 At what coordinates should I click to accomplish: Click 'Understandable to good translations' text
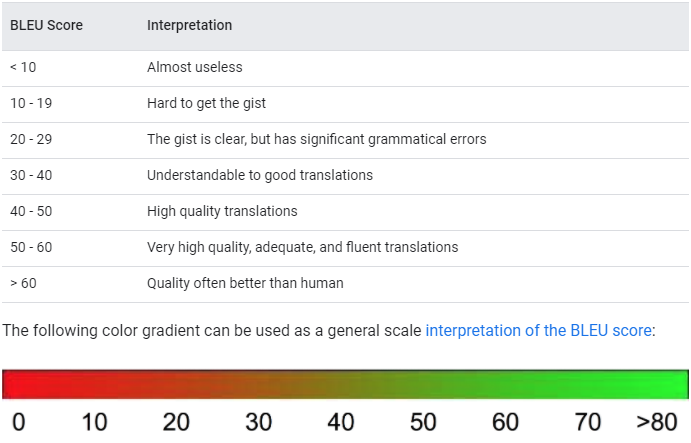pyautogui.click(x=260, y=175)
